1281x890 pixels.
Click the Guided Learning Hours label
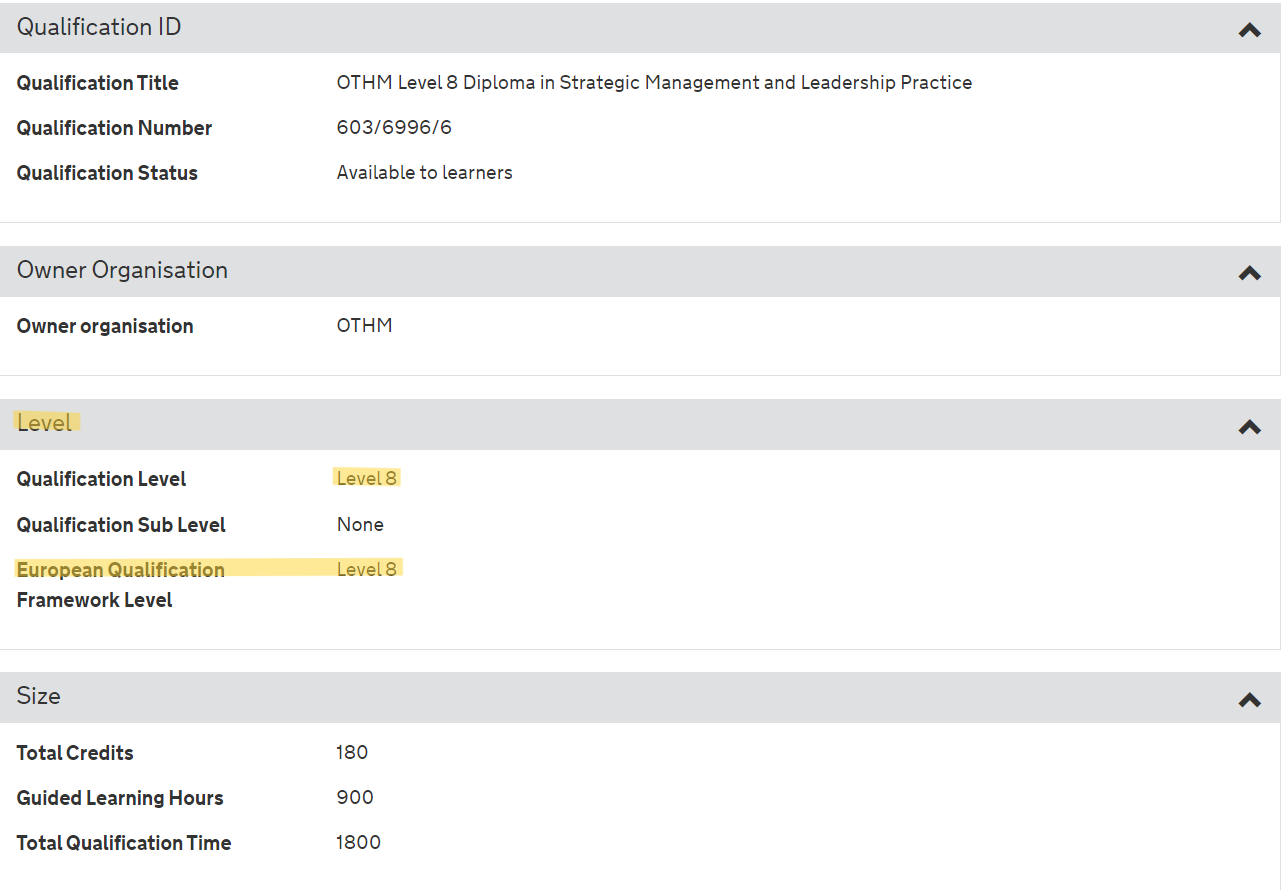(x=120, y=798)
